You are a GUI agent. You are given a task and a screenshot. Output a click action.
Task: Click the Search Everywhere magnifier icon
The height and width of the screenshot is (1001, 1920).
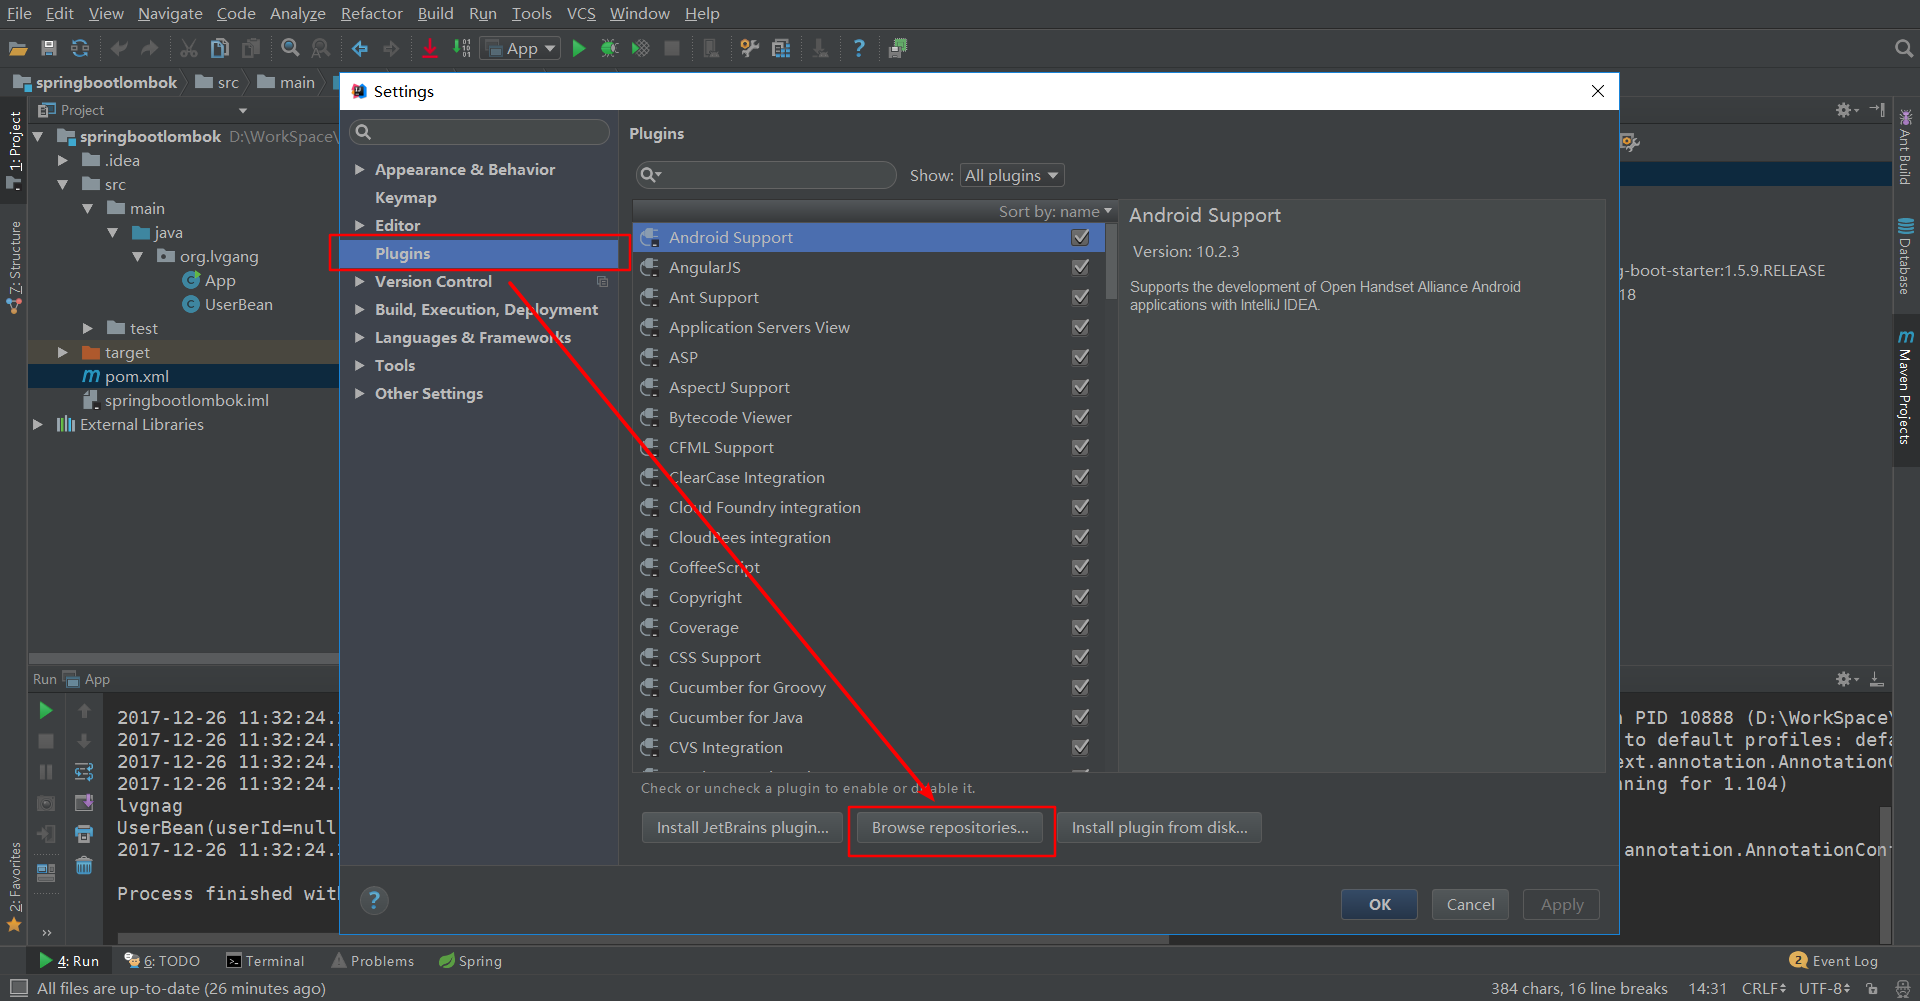click(x=1904, y=48)
